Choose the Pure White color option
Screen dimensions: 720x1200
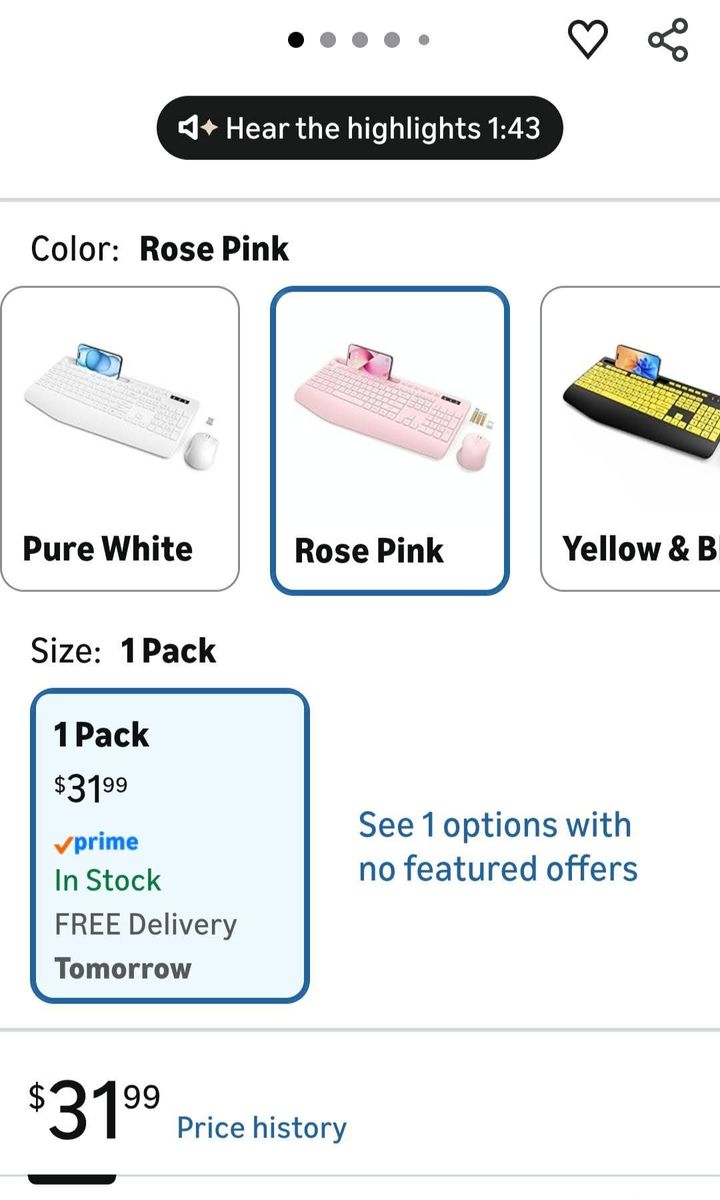[120, 439]
